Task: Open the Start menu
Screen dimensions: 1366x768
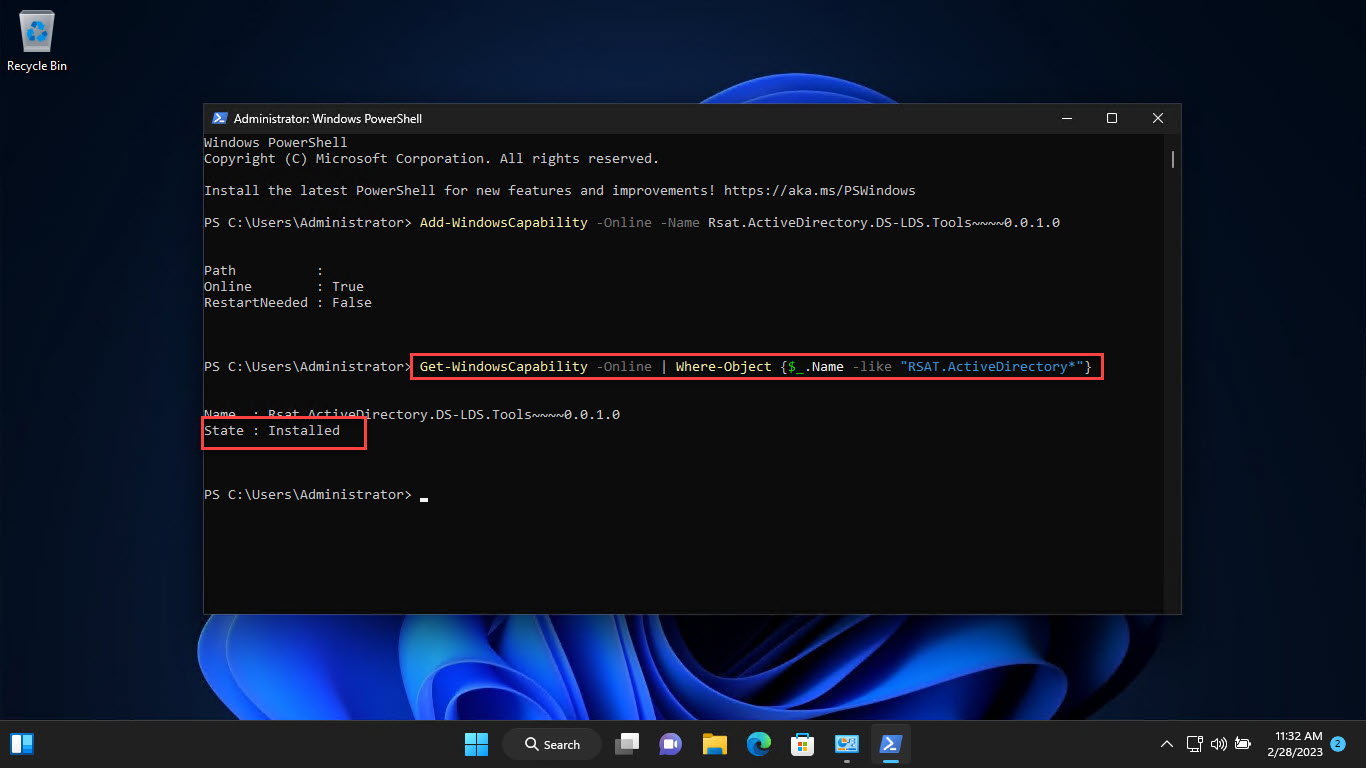Action: (476, 744)
